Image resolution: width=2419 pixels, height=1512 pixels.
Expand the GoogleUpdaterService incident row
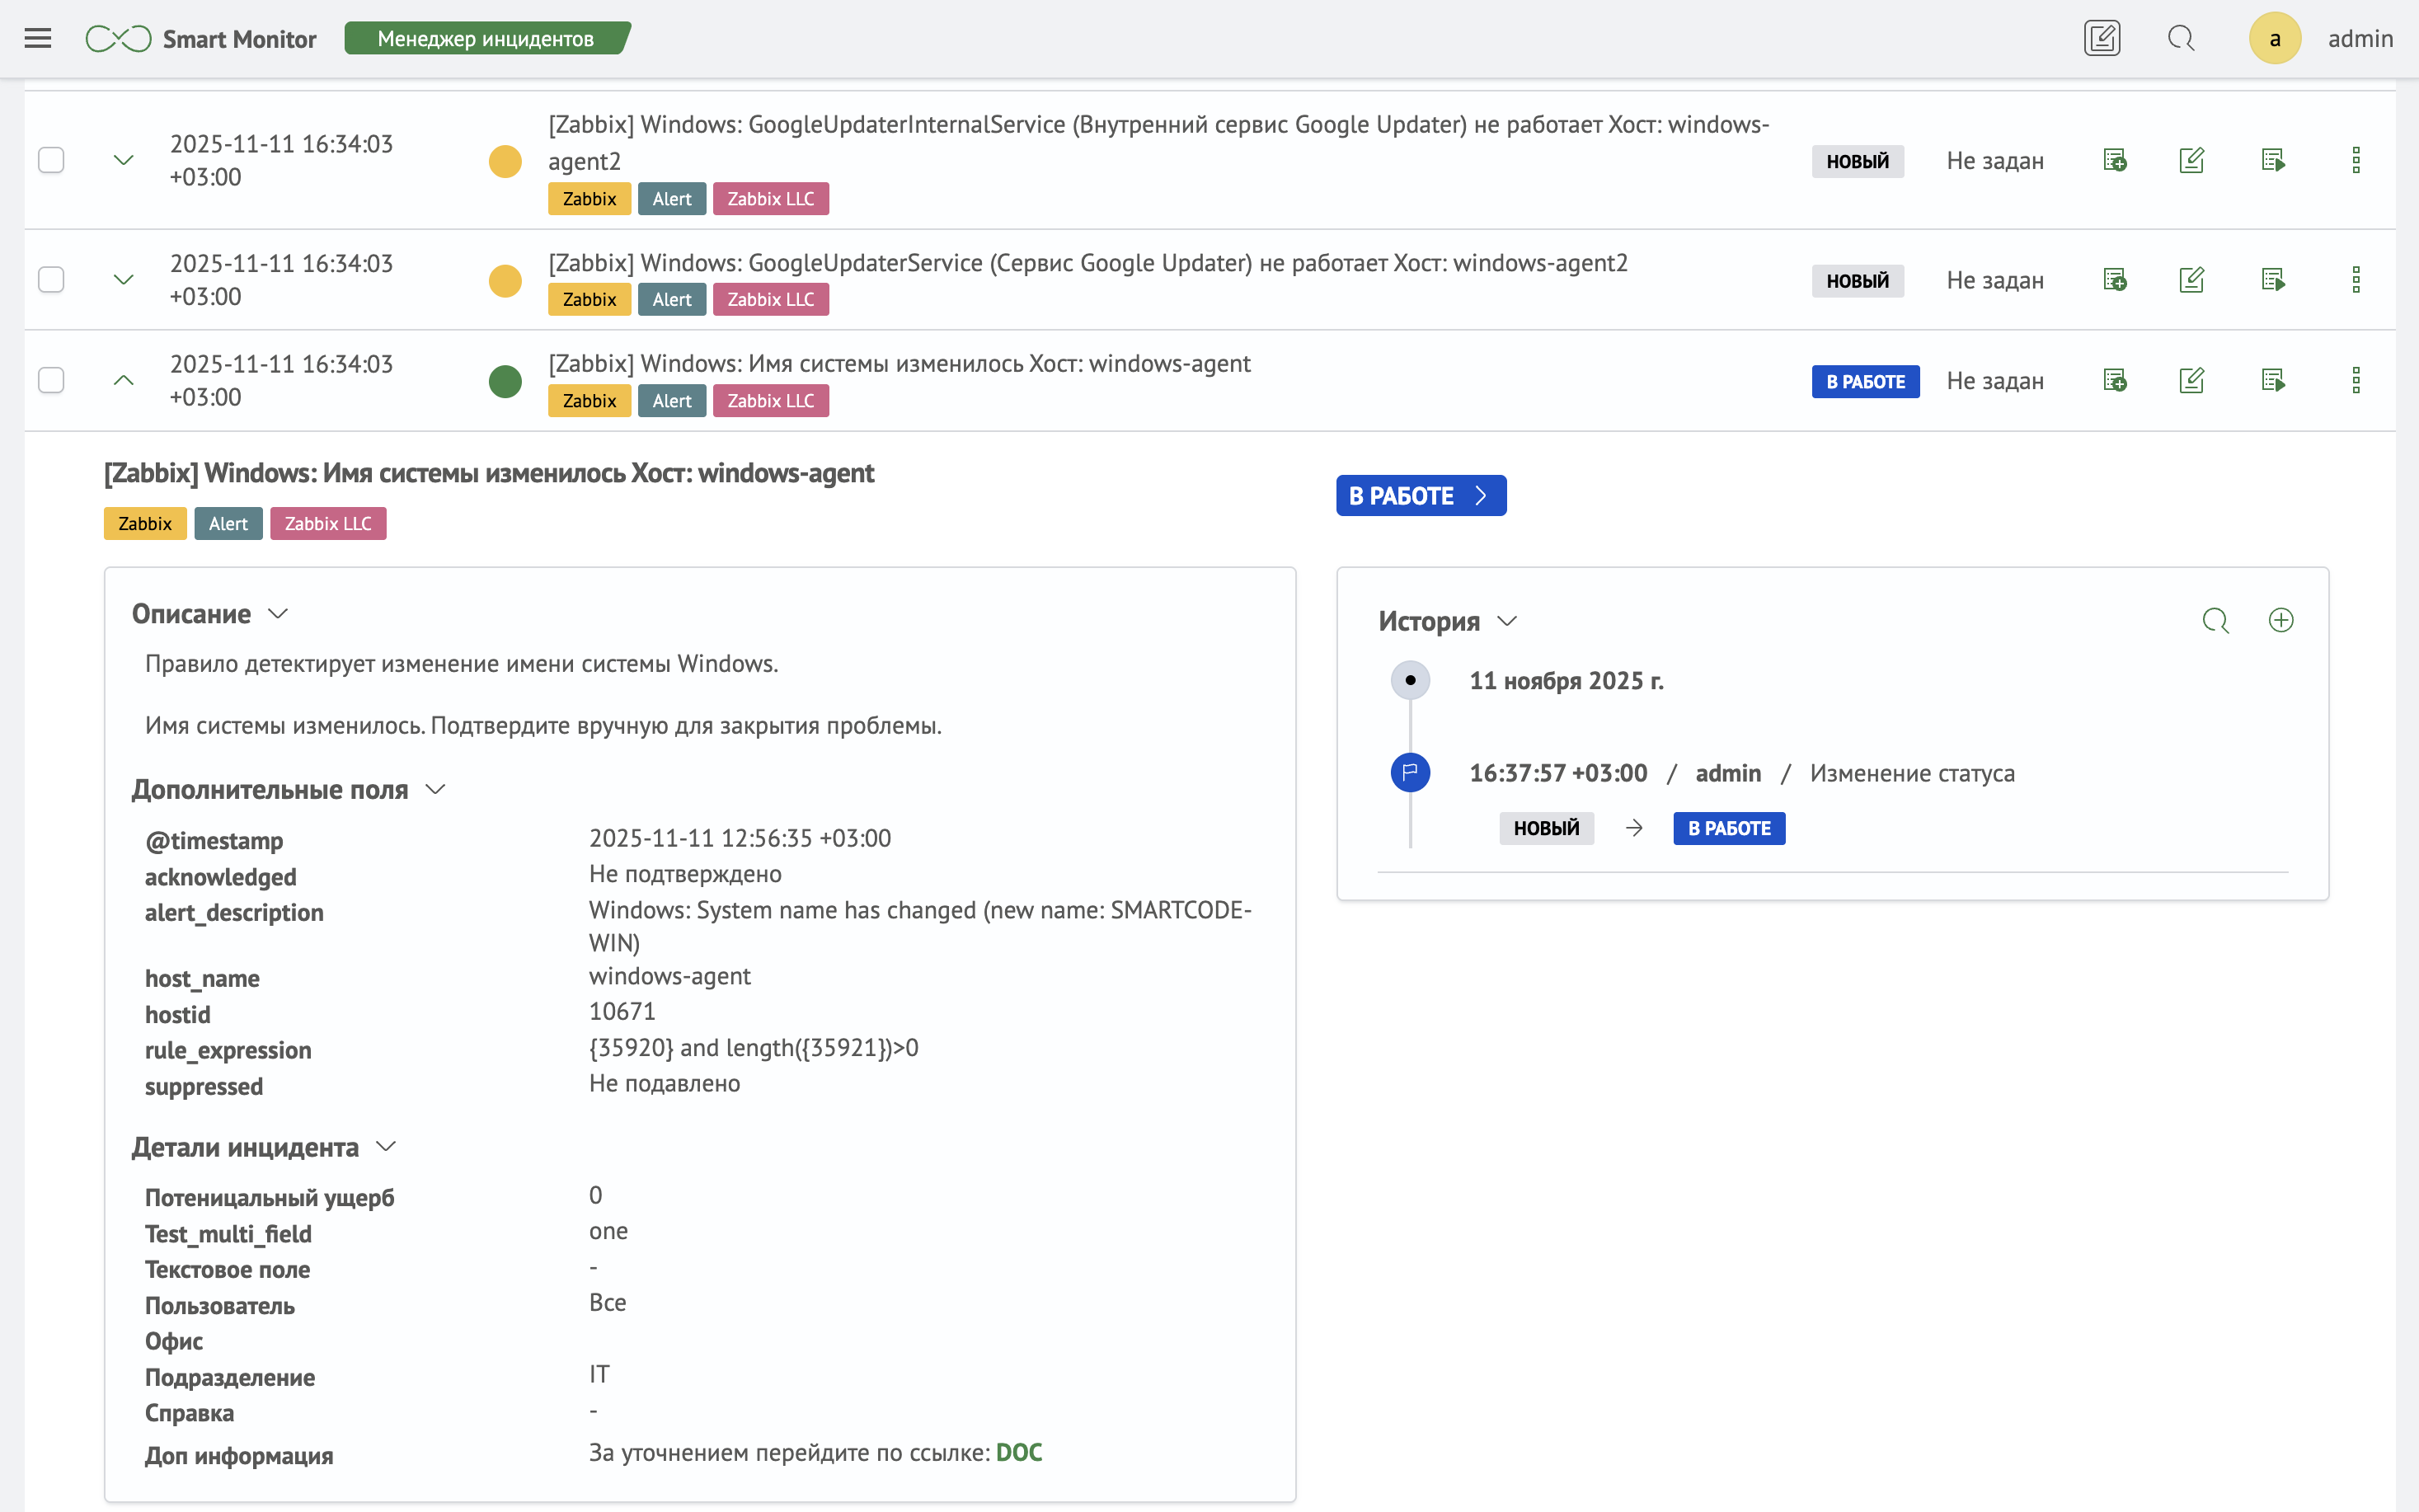click(123, 280)
